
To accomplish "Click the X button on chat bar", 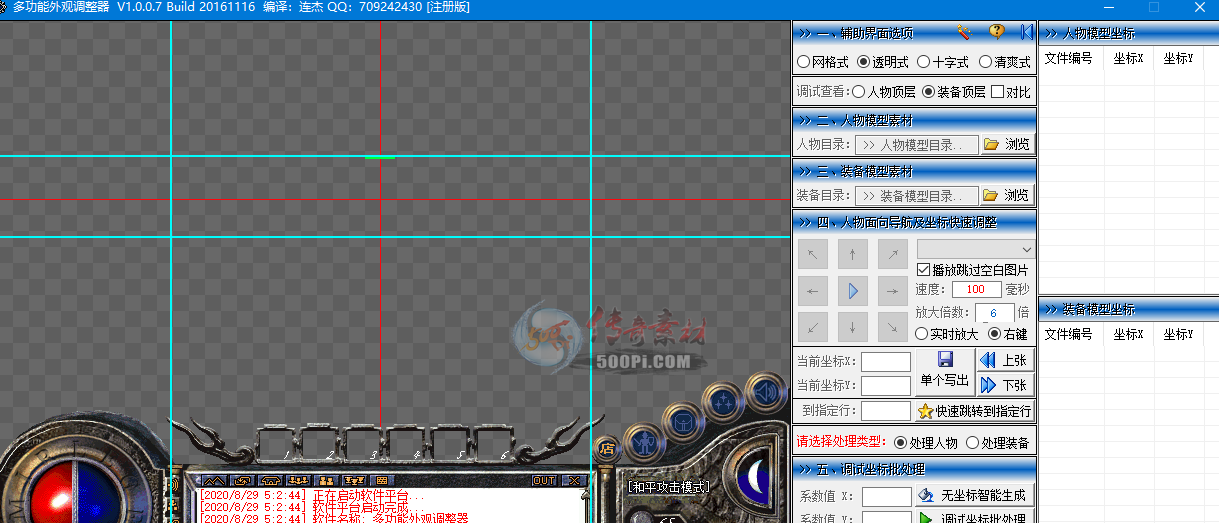I will pos(573,481).
